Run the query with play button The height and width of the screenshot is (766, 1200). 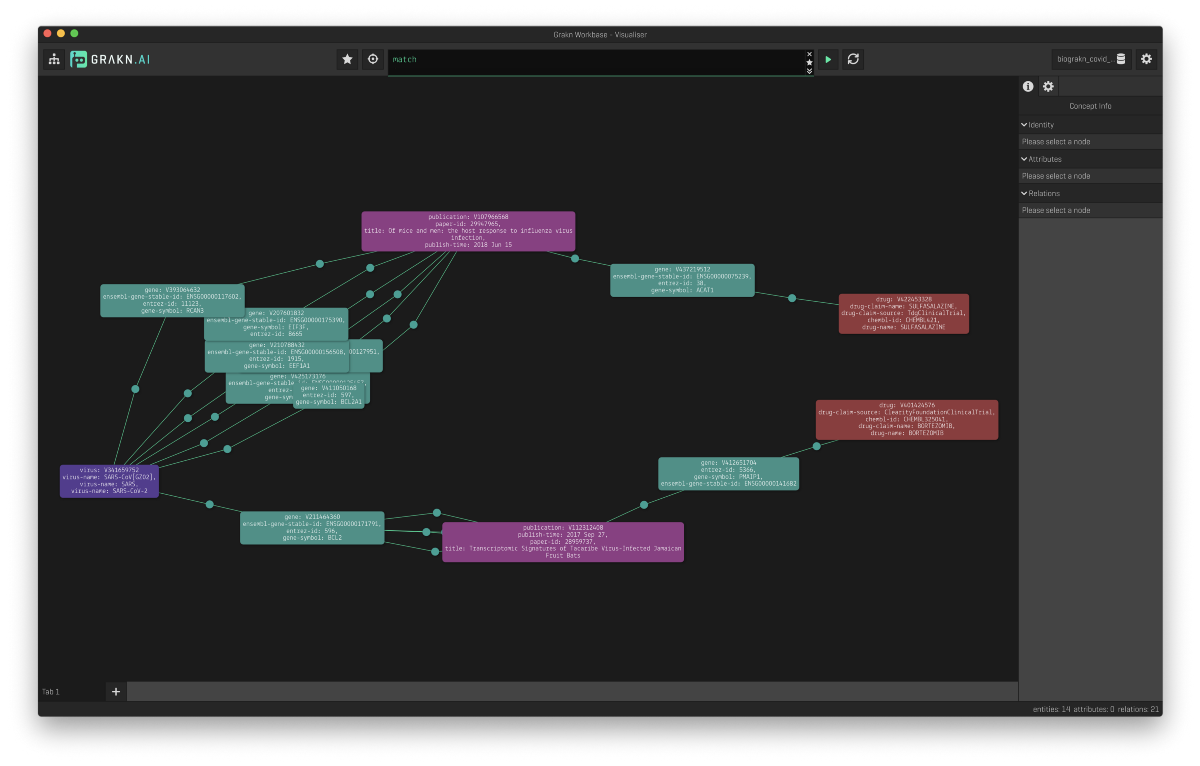coord(828,59)
